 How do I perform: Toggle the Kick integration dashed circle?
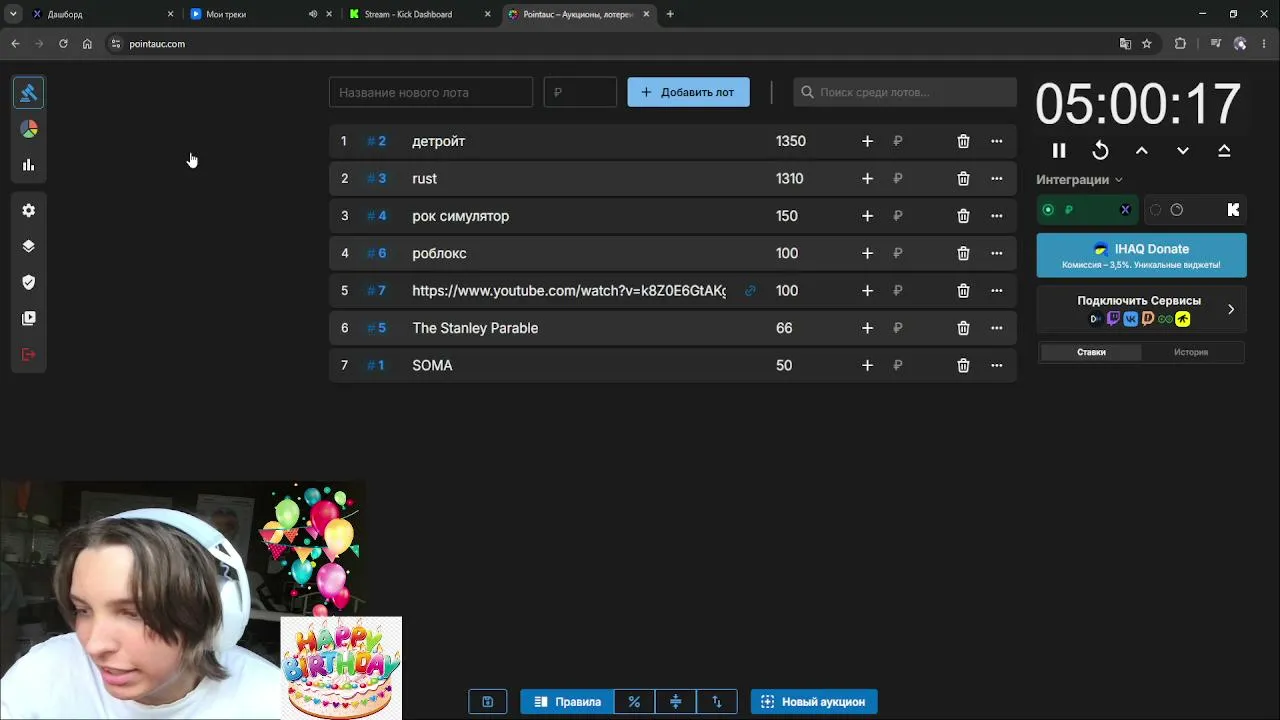tap(1155, 210)
